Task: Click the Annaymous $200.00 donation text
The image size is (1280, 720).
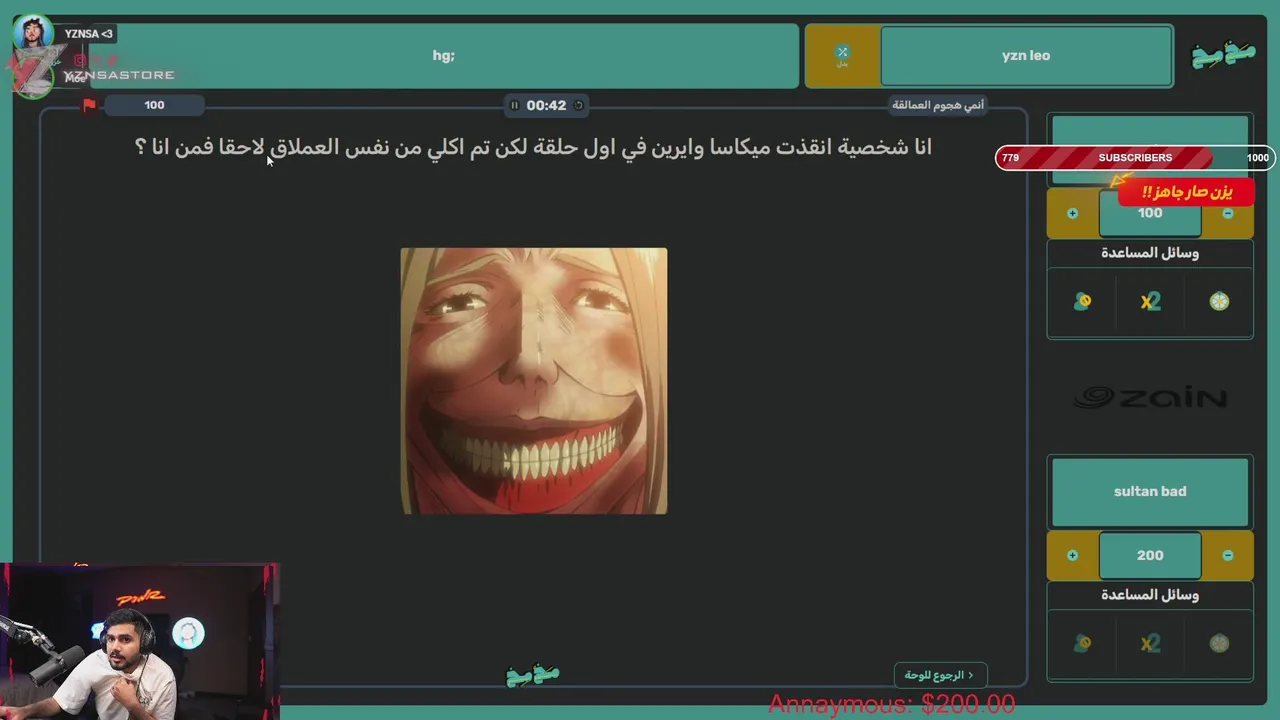Action: (x=892, y=705)
